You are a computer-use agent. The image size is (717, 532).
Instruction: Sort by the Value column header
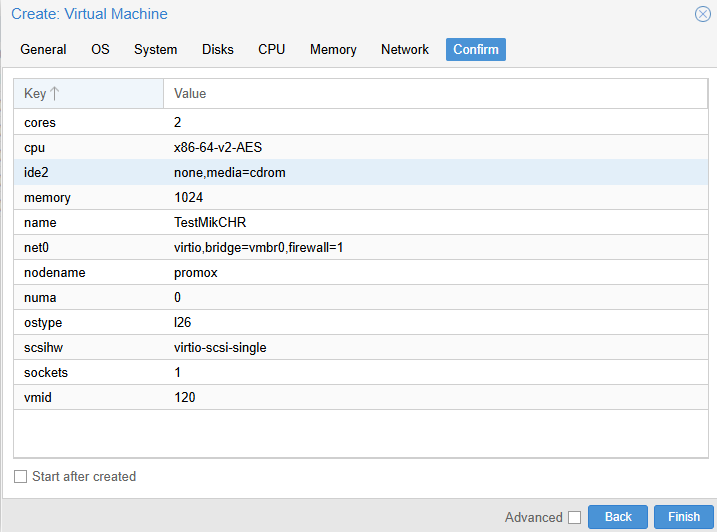tap(435, 93)
